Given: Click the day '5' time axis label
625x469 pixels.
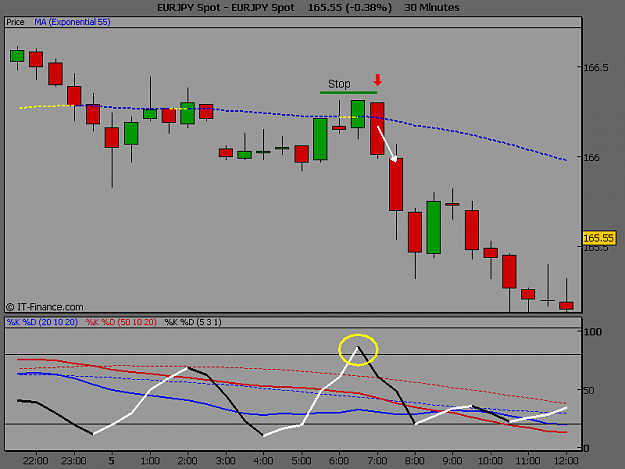Looking at the screenshot, I should [x=112, y=461].
